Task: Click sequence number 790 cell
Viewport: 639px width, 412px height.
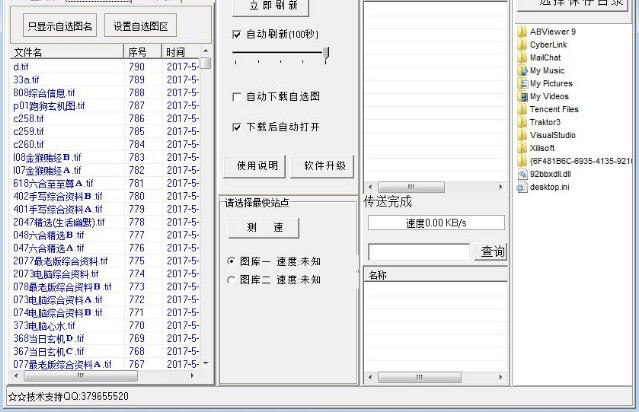Action: pos(137,67)
